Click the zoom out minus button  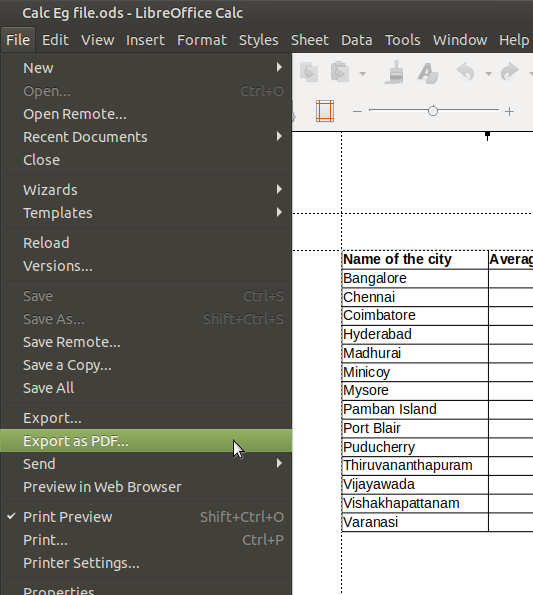357,111
